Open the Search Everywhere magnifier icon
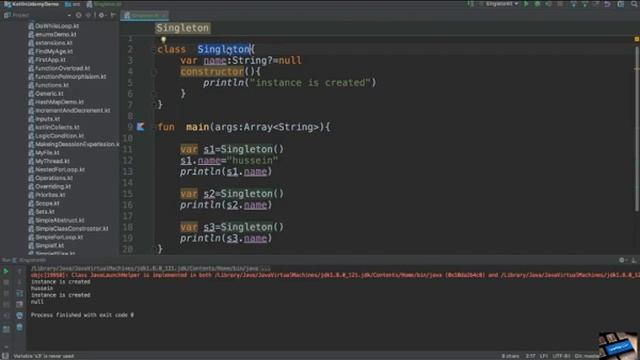 tap(634, 4)
